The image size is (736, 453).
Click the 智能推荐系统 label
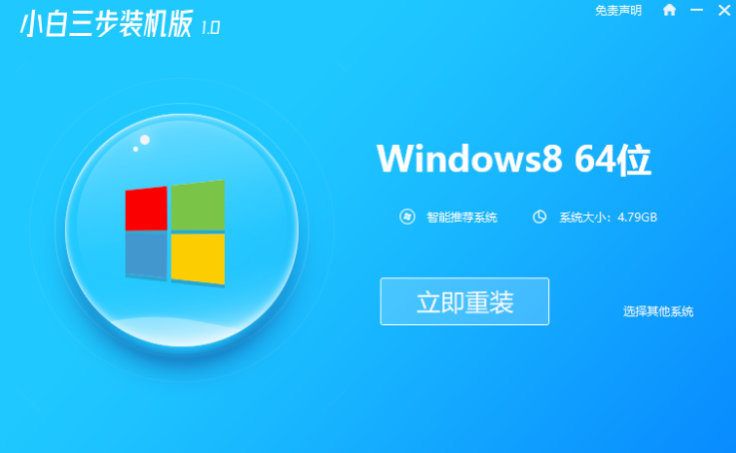tap(461, 217)
